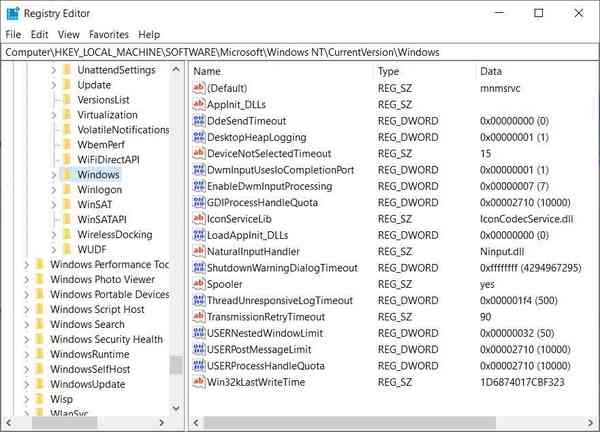
Task: Click the tree pane scroll down arrow
Action: [176, 408]
